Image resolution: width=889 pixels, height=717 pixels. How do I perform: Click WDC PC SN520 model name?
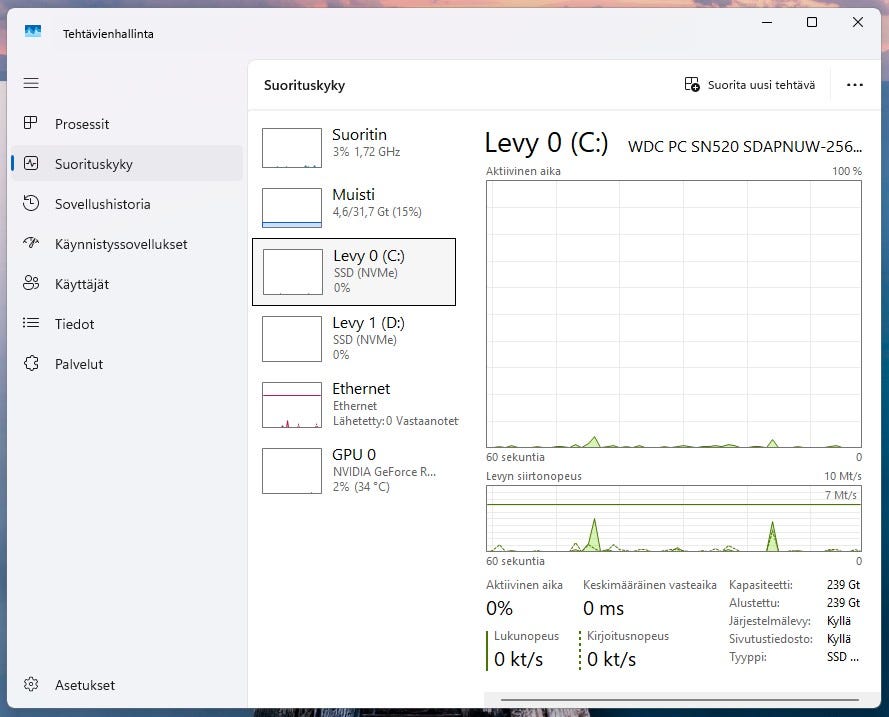745,147
